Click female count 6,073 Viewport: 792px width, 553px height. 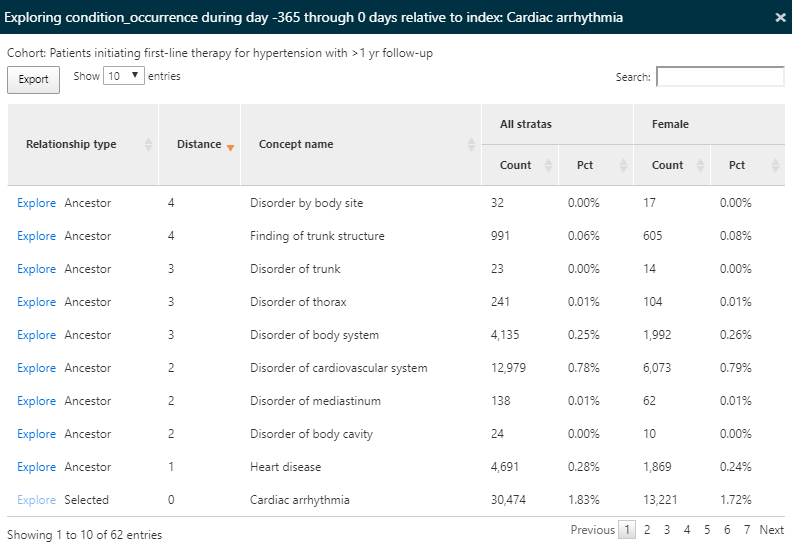pyautogui.click(x=657, y=368)
